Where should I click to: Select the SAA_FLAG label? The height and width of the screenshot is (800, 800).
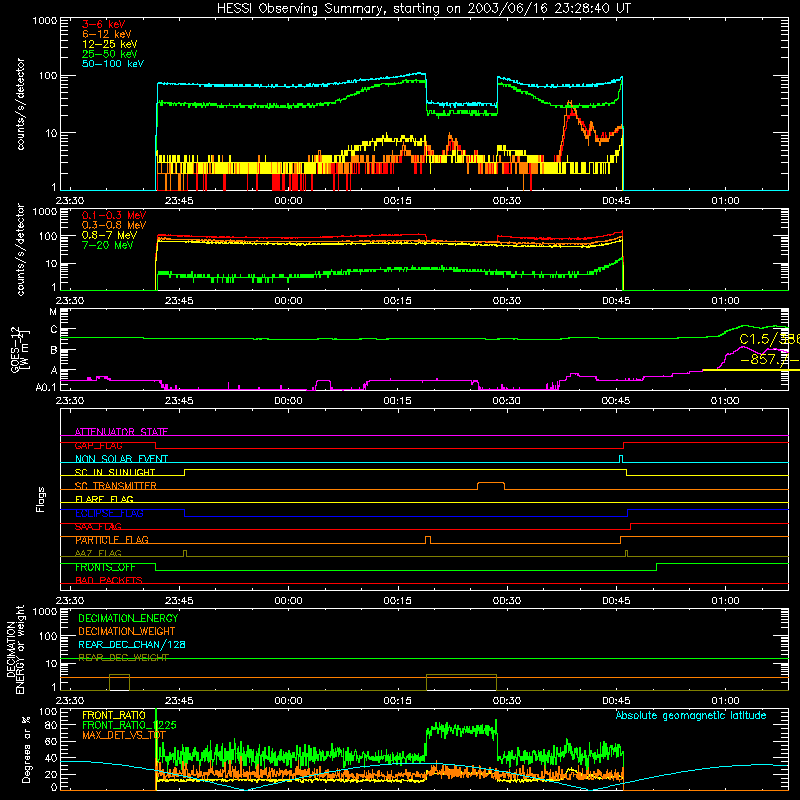(x=98, y=527)
